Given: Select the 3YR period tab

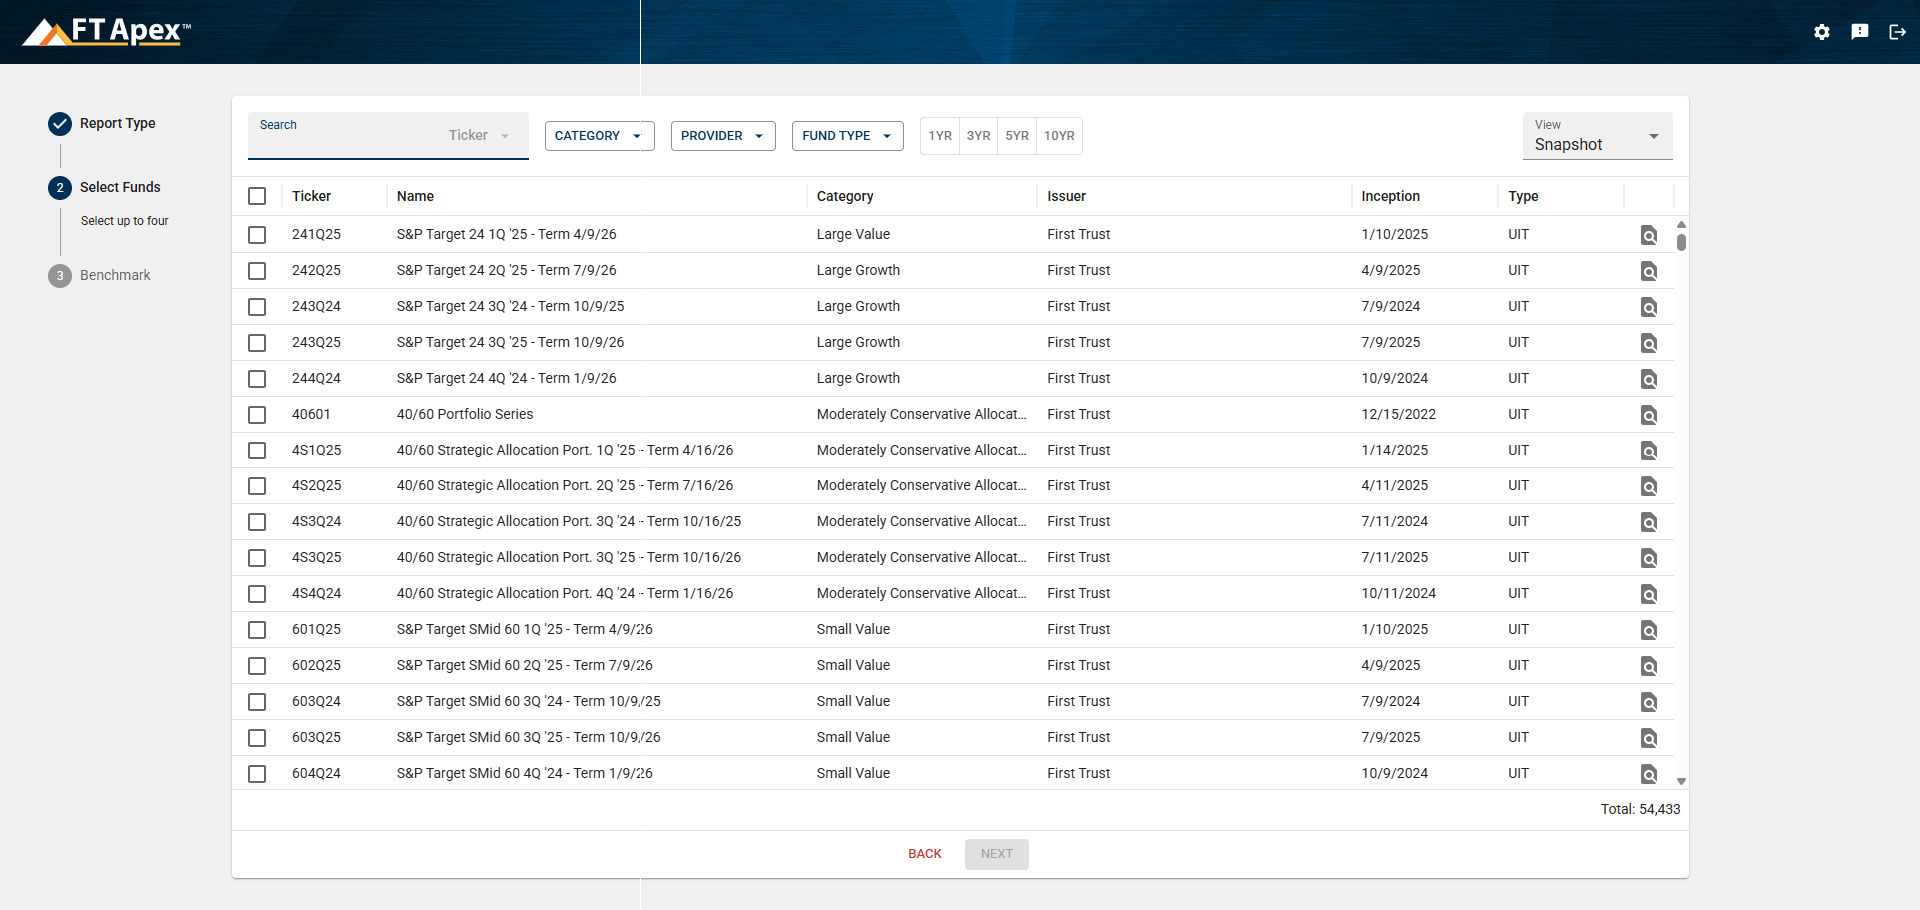Looking at the screenshot, I should click(x=978, y=136).
